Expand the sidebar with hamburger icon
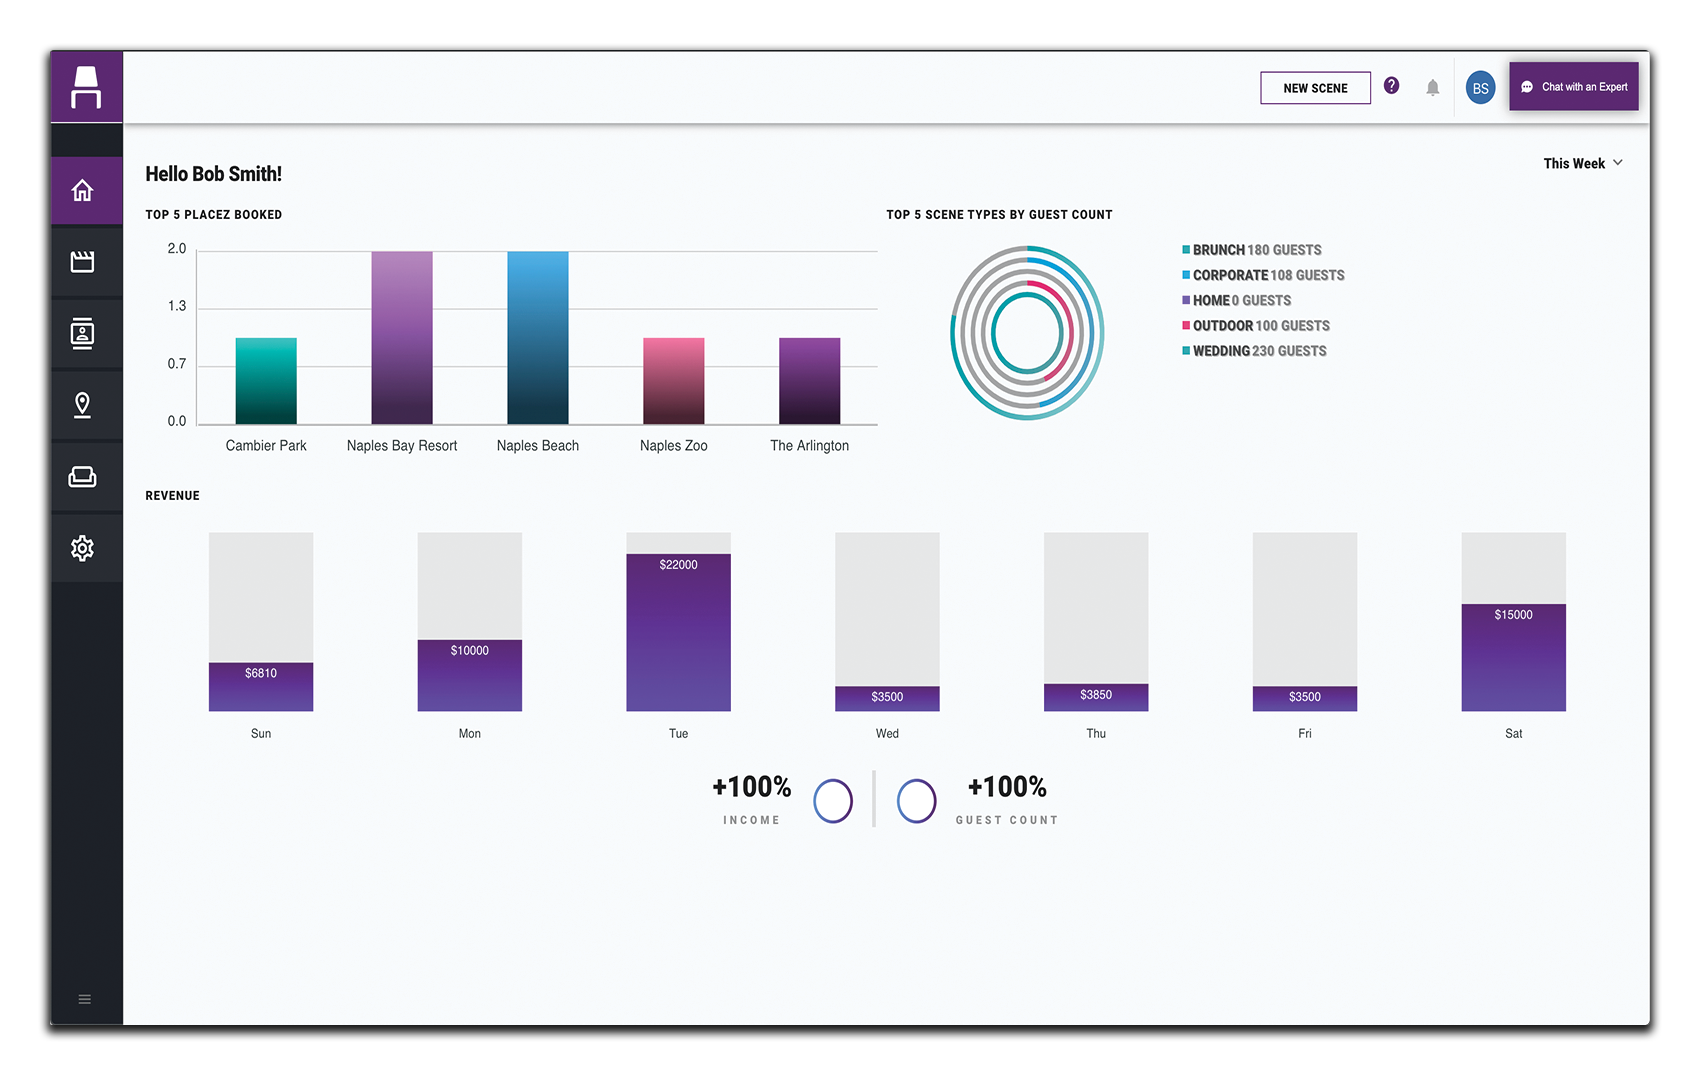 85,999
